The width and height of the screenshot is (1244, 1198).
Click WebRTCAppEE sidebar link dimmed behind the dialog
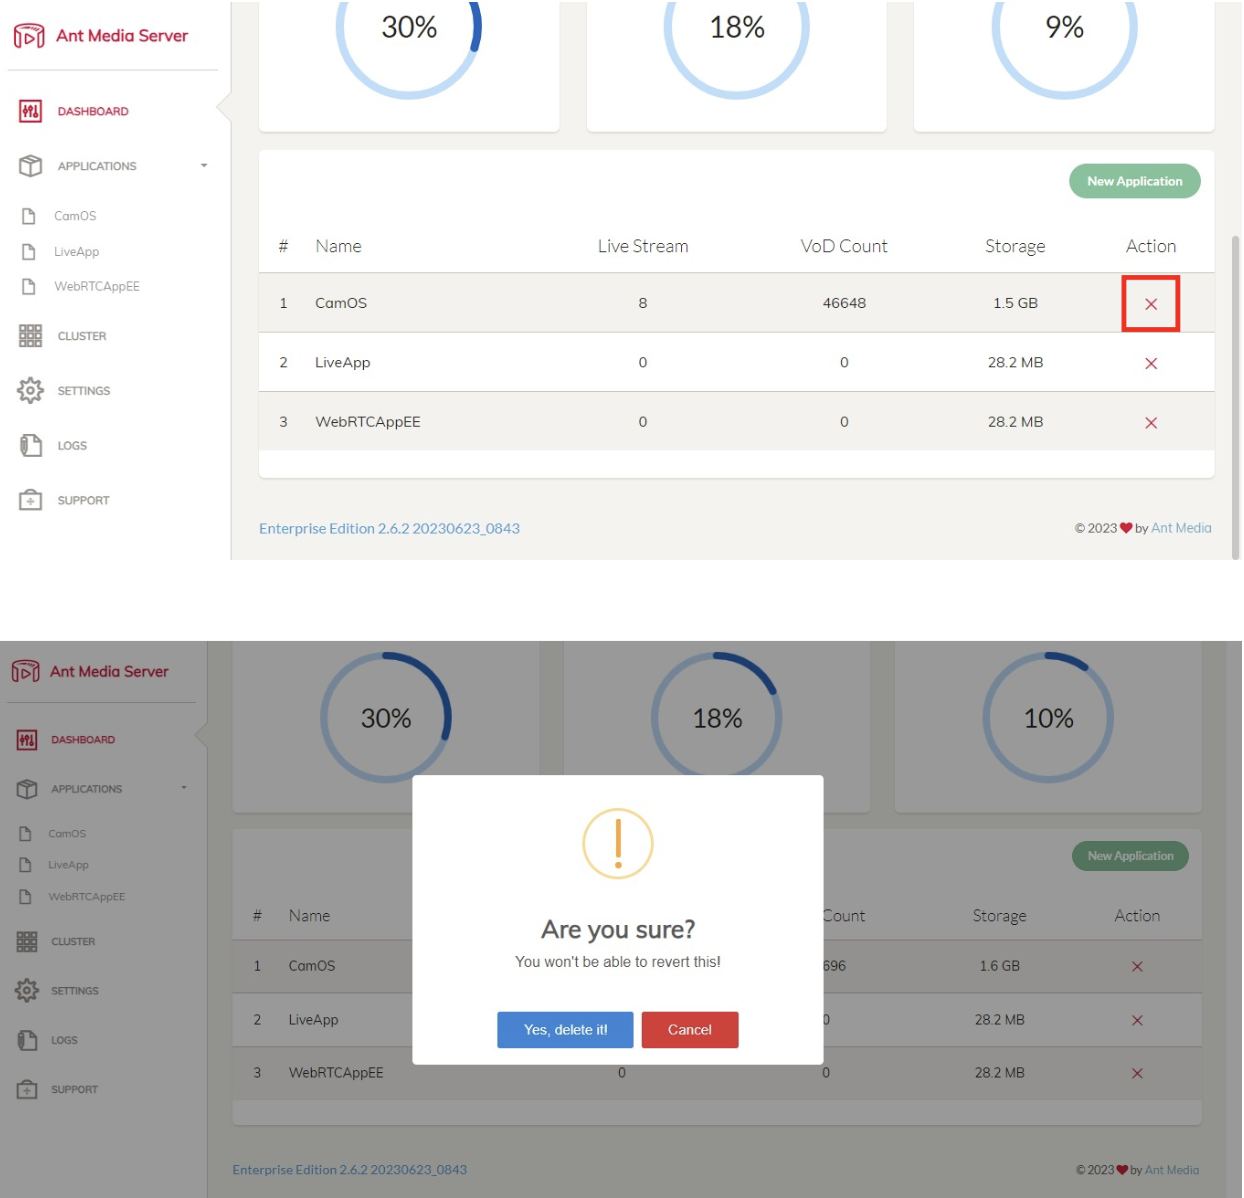[x=87, y=897]
